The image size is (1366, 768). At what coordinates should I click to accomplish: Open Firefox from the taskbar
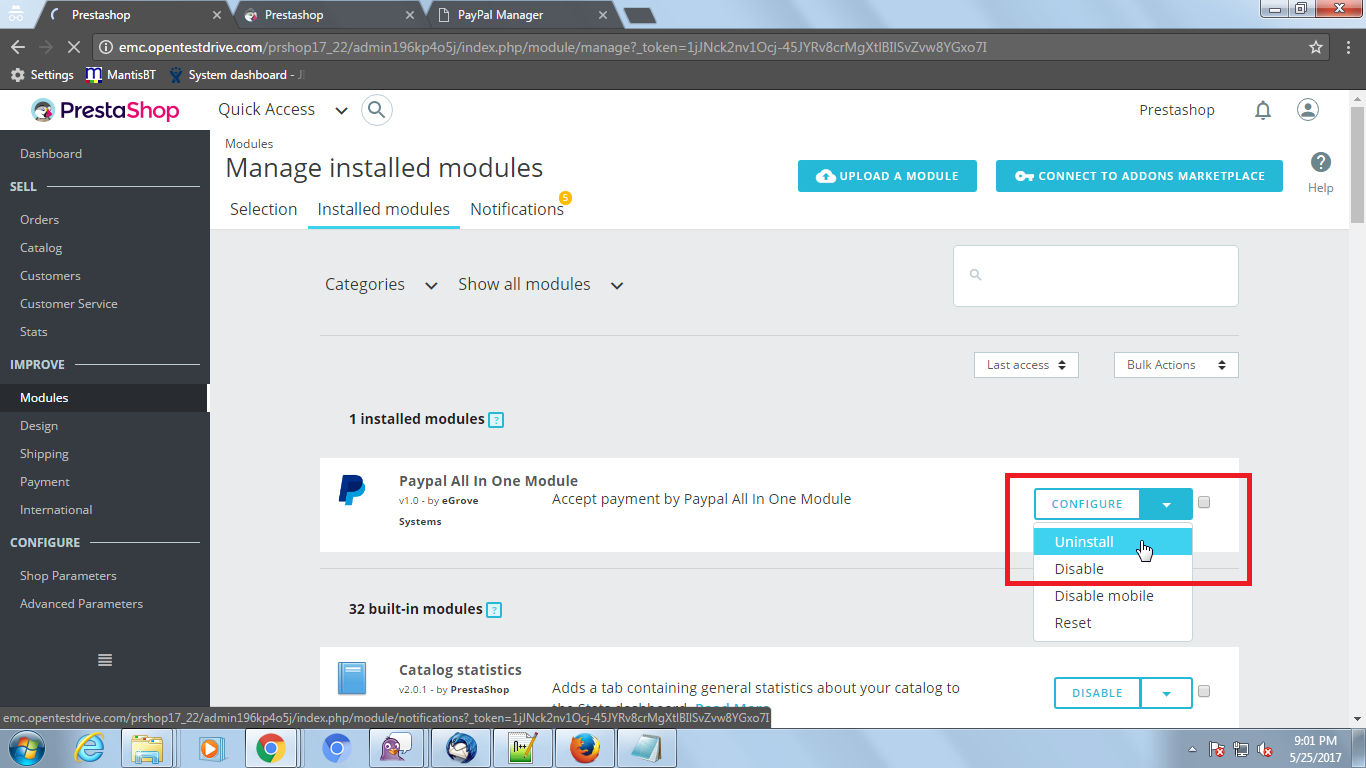tap(584, 748)
